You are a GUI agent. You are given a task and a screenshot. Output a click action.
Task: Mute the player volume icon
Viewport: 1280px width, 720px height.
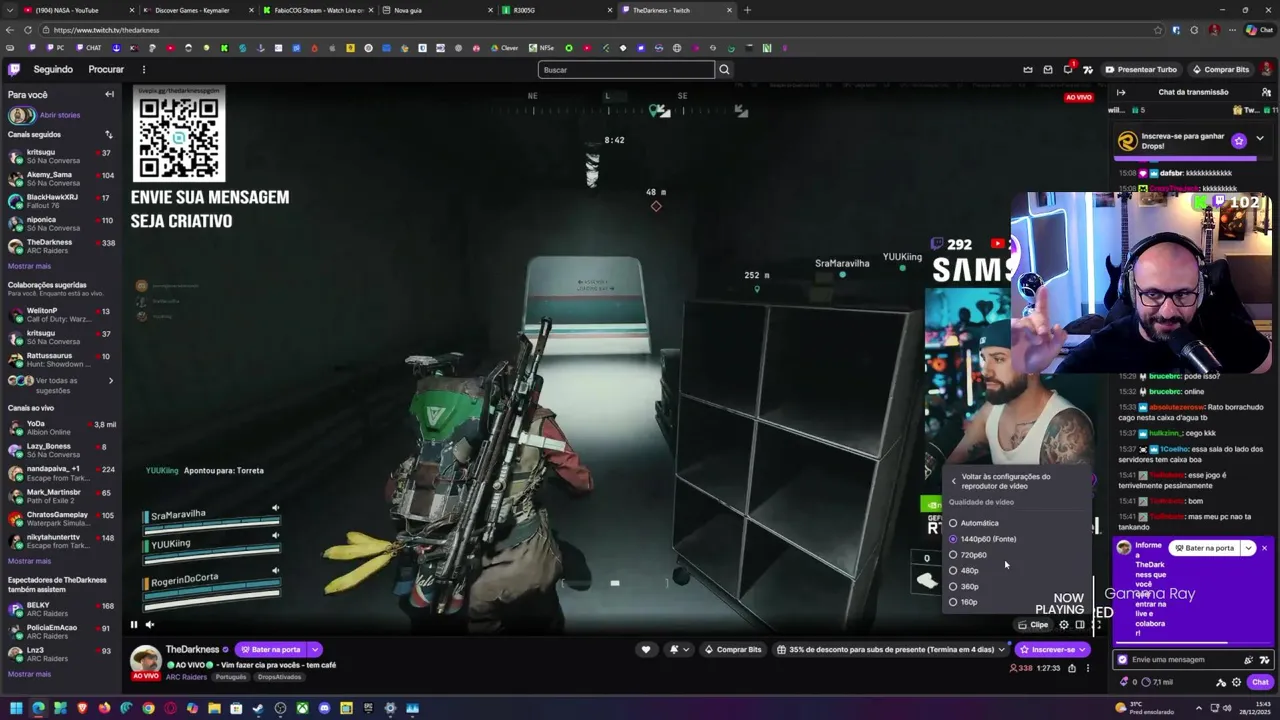coord(150,625)
